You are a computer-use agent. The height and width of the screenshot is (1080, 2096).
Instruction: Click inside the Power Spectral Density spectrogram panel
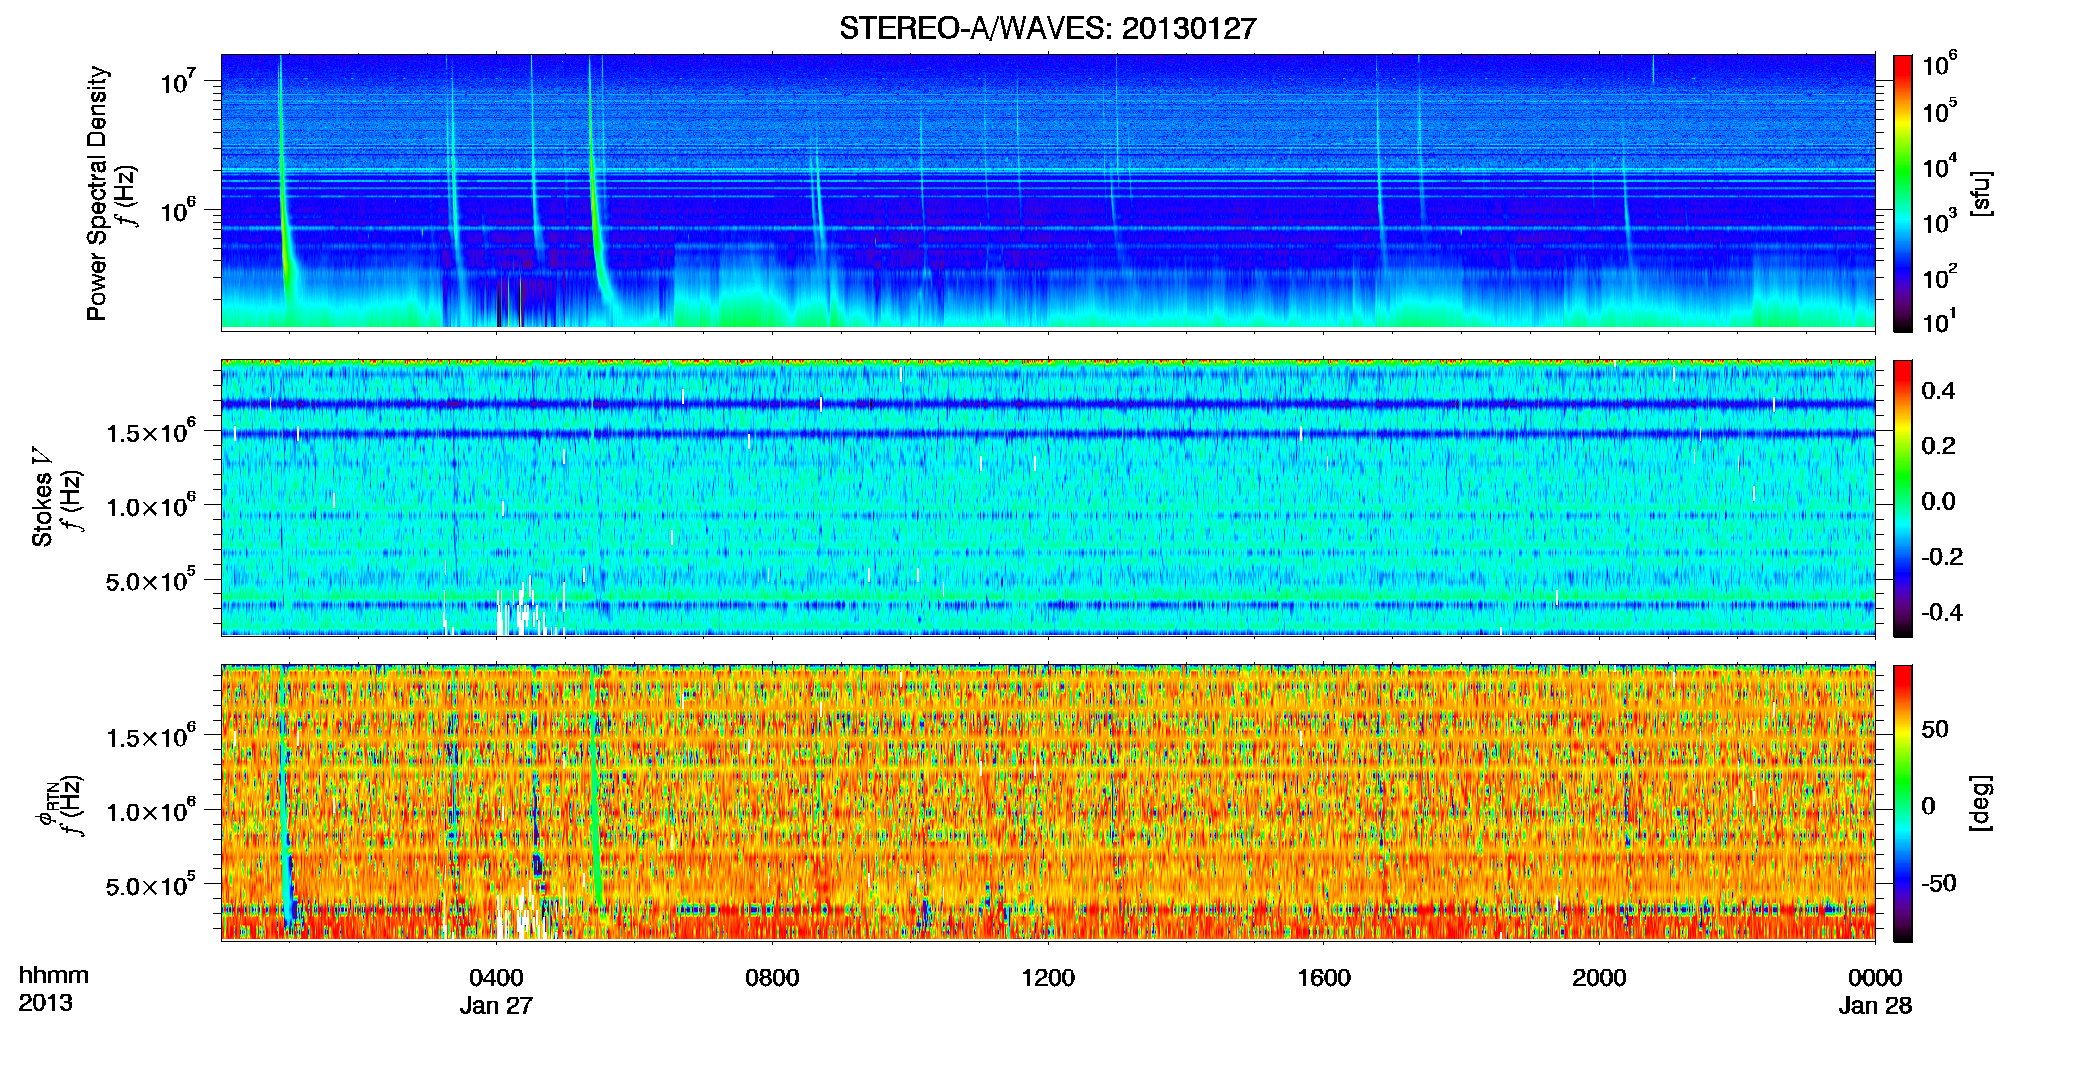(1048, 192)
